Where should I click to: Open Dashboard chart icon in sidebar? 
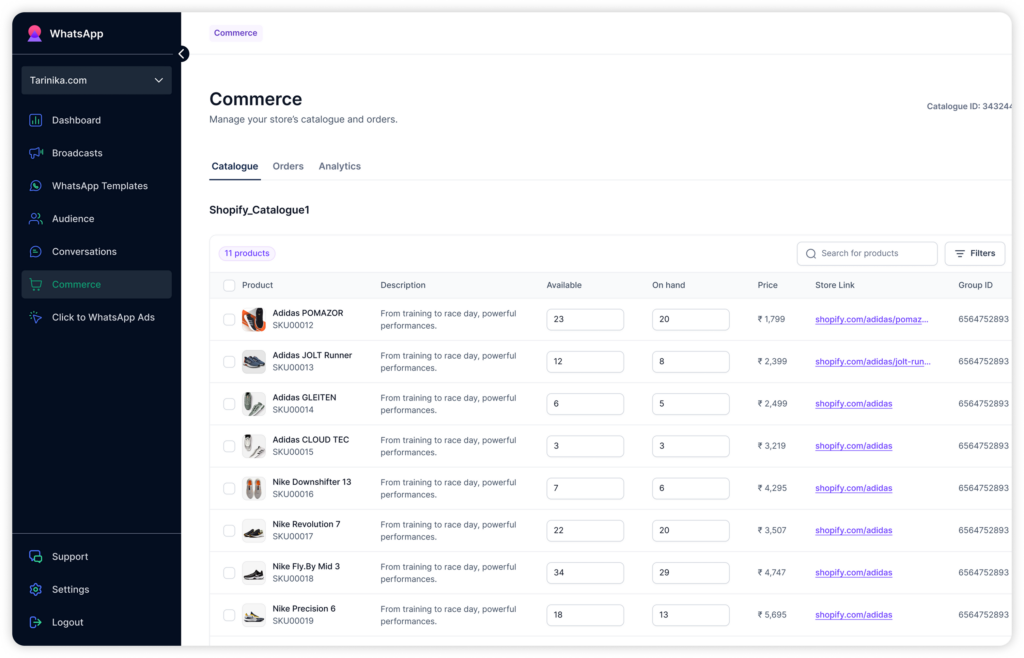pyautogui.click(x=35, y=120)
